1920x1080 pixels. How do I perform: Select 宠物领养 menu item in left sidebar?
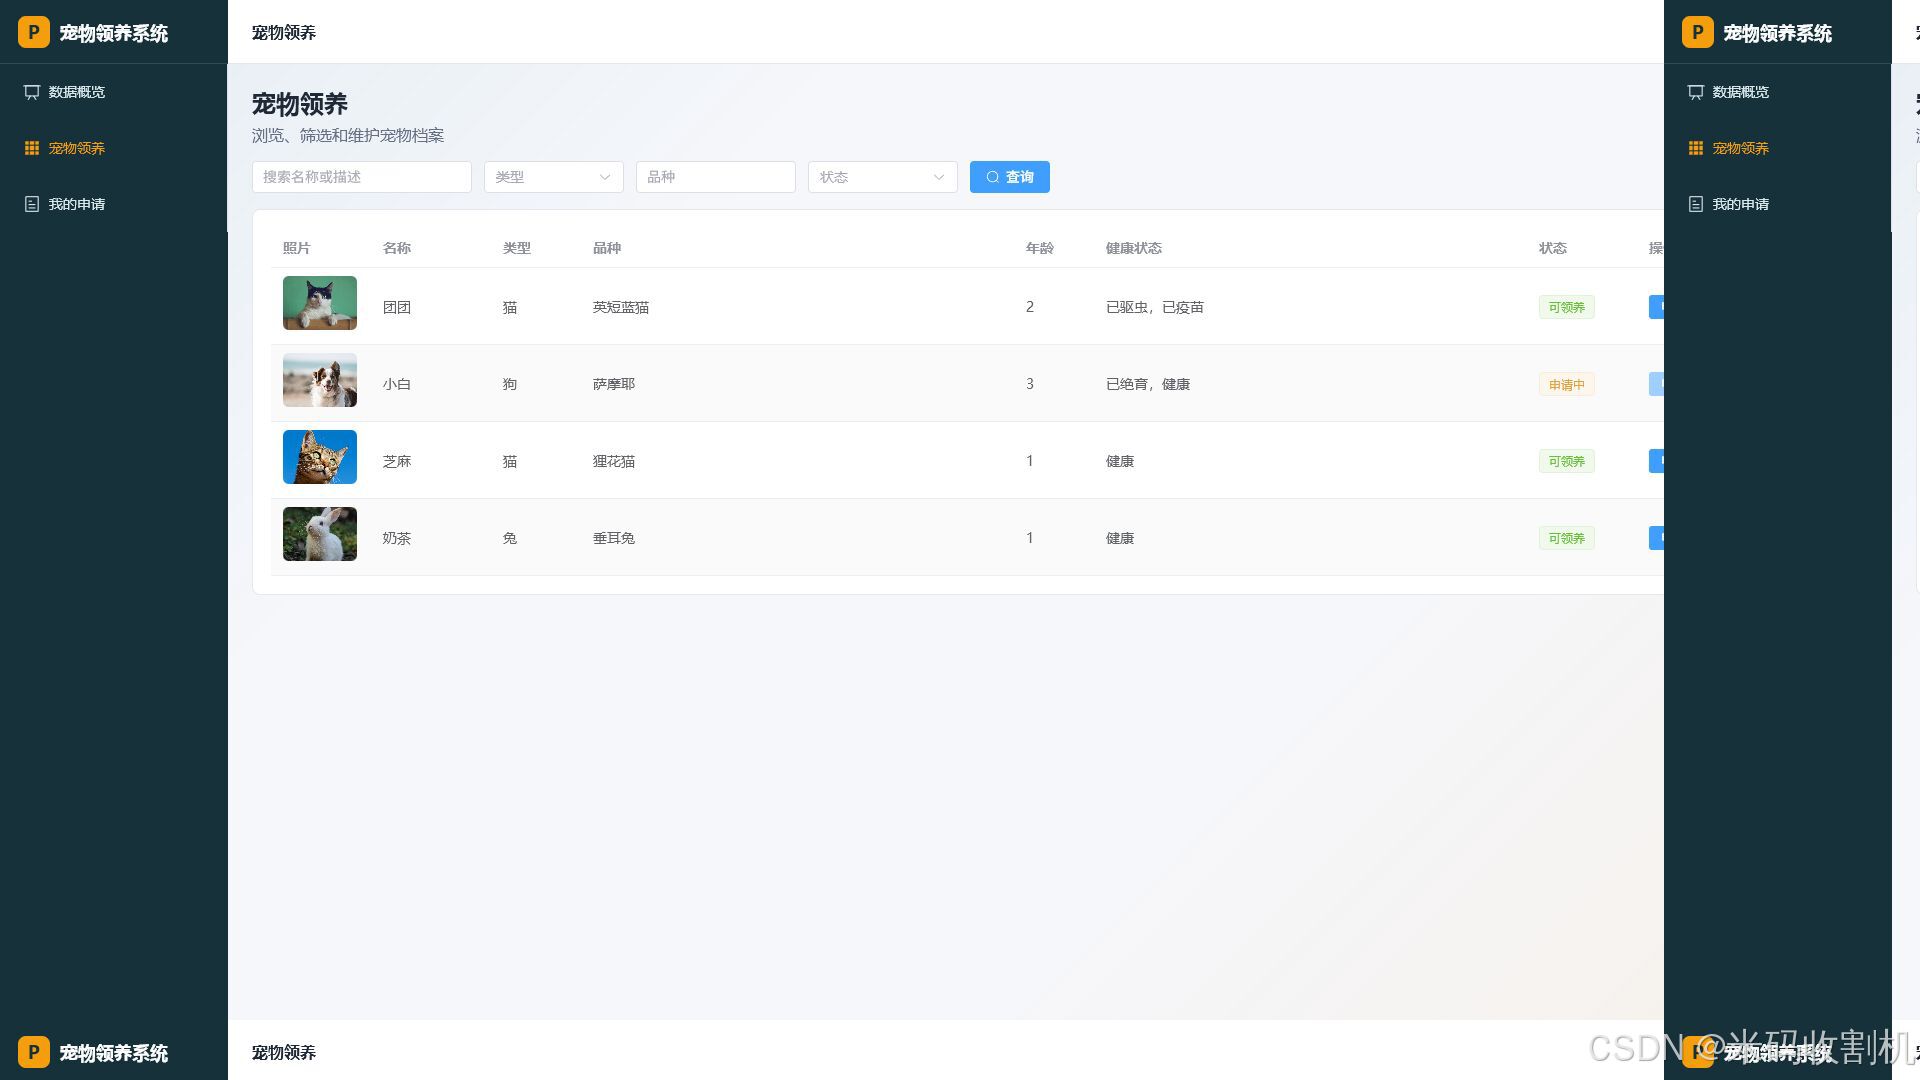point(114,148)
